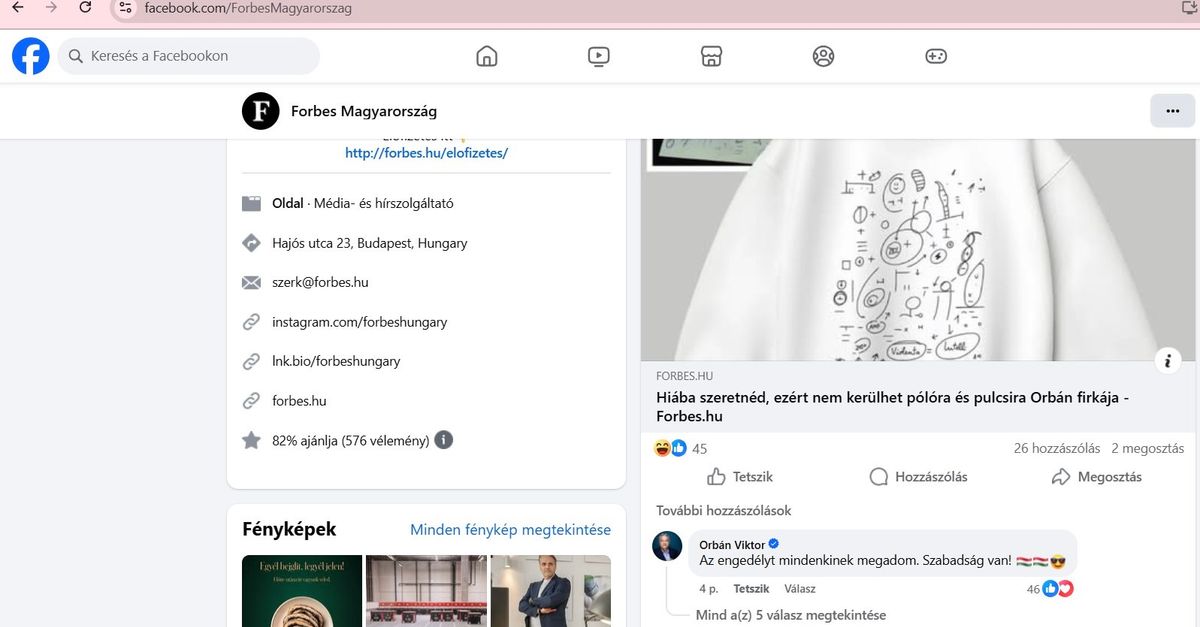The height and width of the screenshot is (627, 1200).
Task: Open the Marketplace icon
Action: 711,56
